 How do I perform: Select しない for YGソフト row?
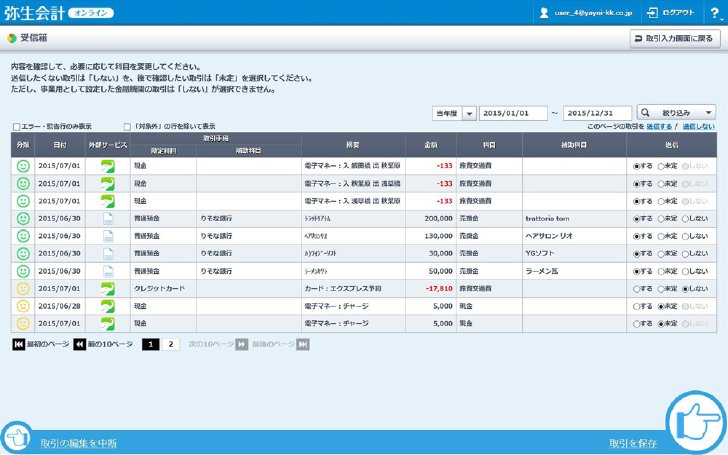(x=685, y=254)
